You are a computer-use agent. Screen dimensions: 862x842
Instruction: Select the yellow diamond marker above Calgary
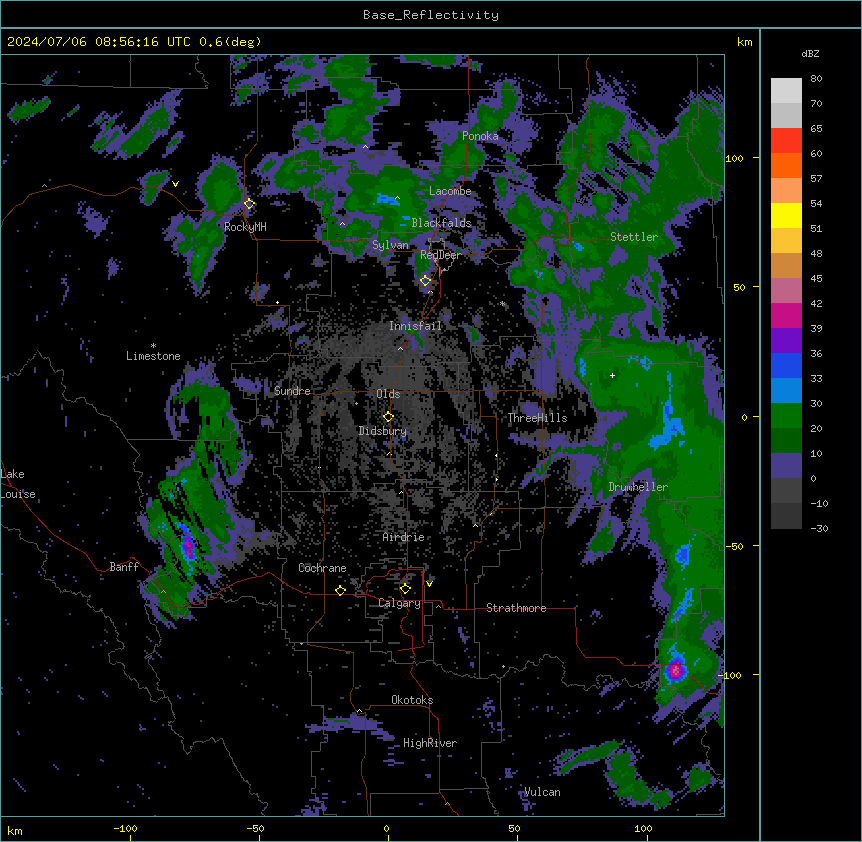[405, 589]
